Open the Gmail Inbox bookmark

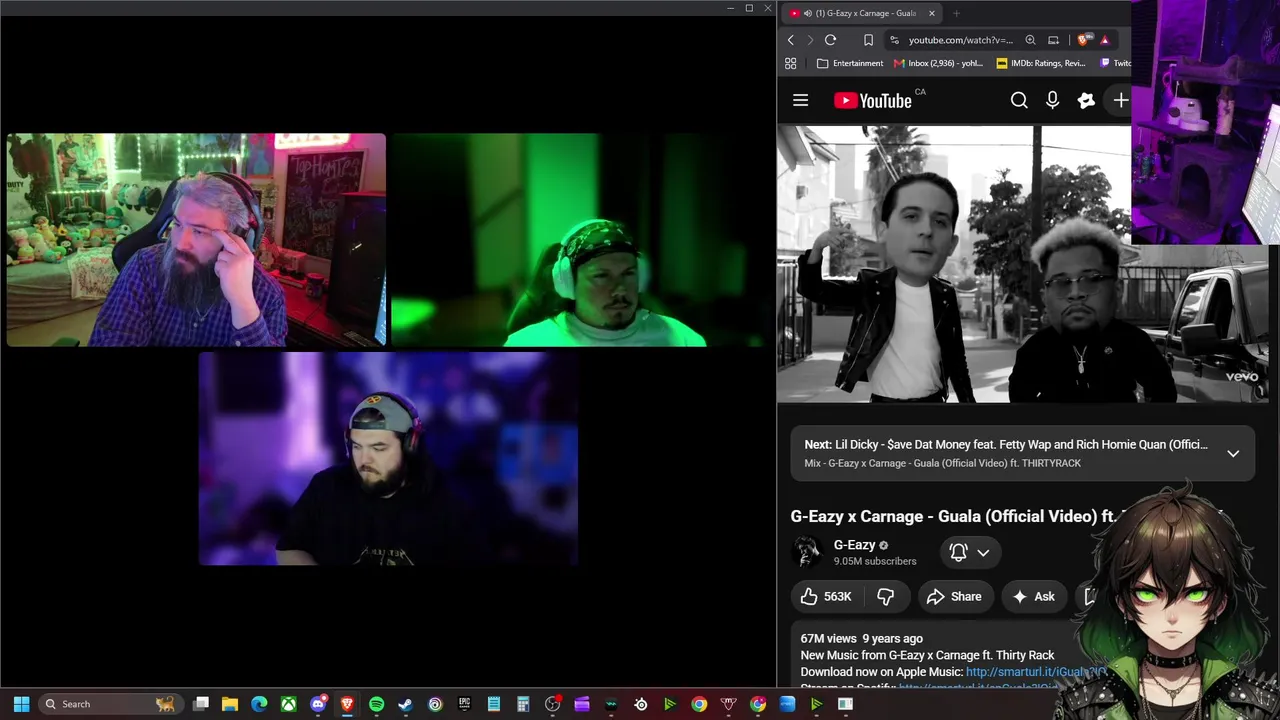coord(939,63)
